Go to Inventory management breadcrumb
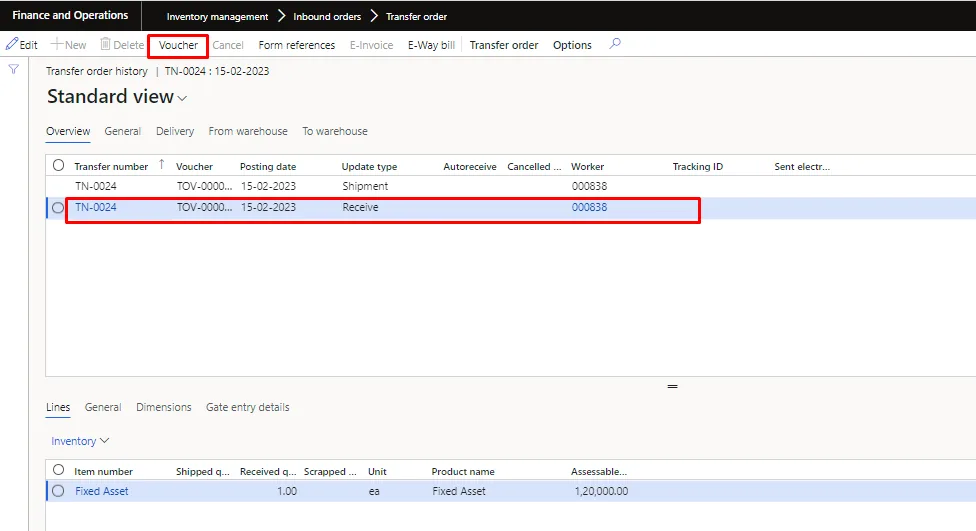The width and height of the screenshot is (976, 531). coord(217,17)
